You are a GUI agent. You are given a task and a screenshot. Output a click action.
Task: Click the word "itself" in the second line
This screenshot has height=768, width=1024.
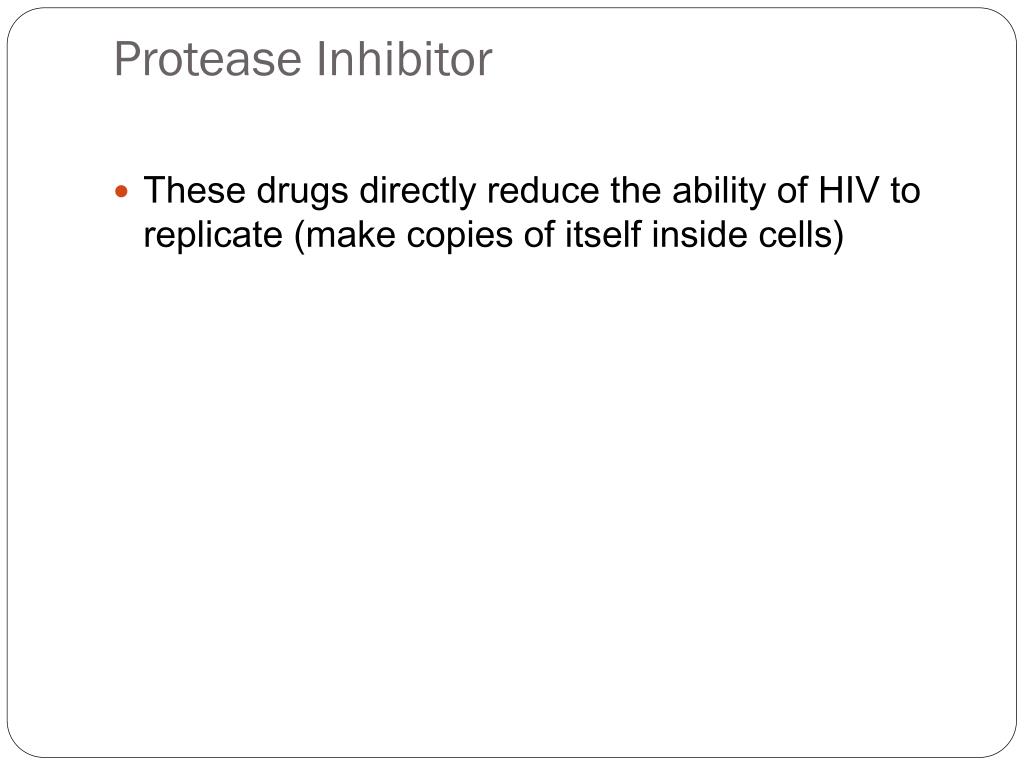click(x=603, y=234)
